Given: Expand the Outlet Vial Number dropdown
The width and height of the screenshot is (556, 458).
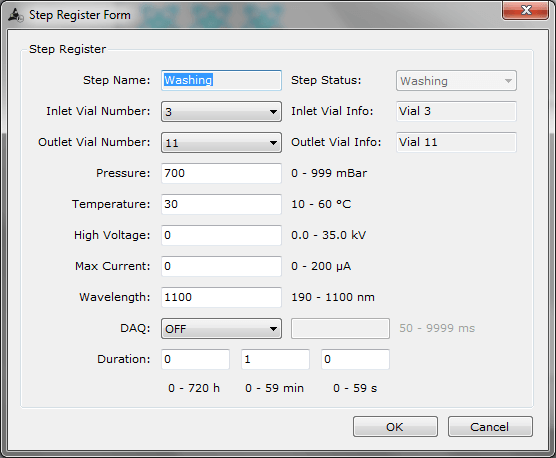Looking at the screenshot, I should [221, 143].
